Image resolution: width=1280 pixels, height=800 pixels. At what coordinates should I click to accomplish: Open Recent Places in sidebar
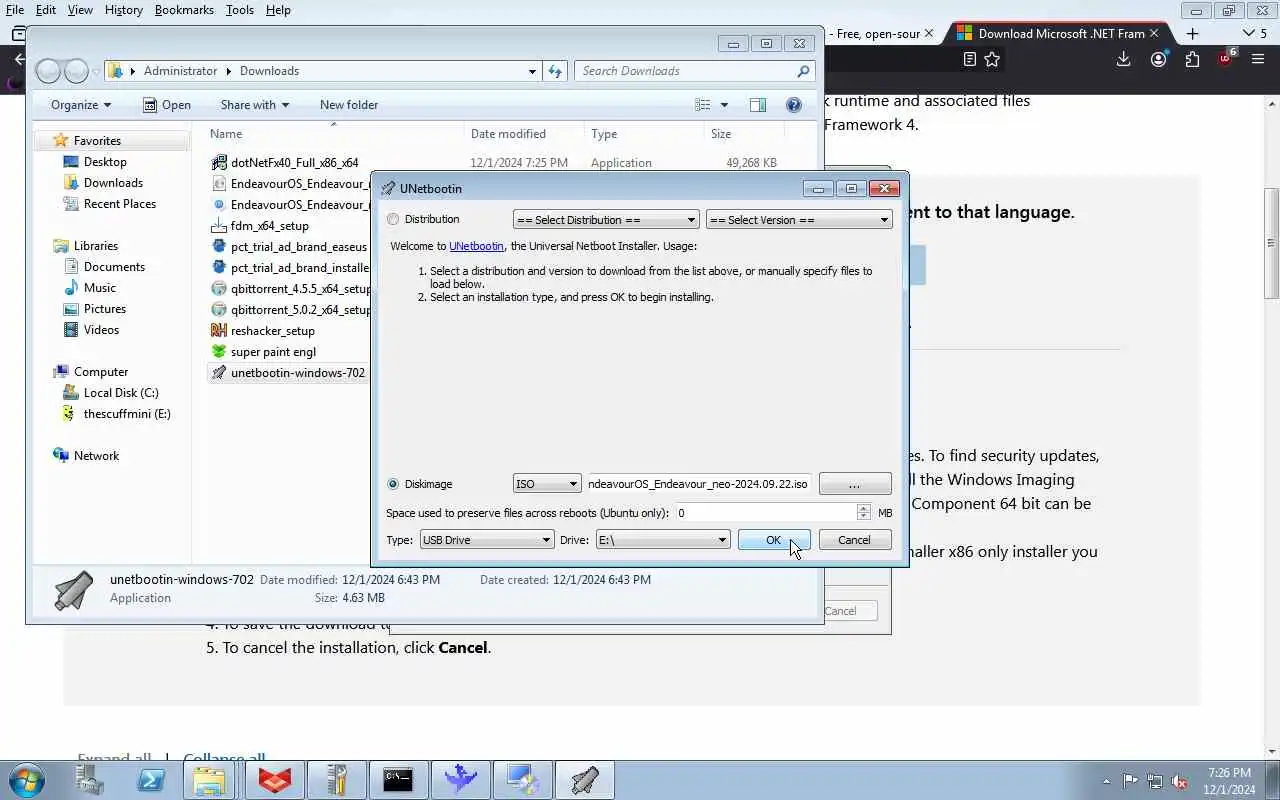coord(120,204)
